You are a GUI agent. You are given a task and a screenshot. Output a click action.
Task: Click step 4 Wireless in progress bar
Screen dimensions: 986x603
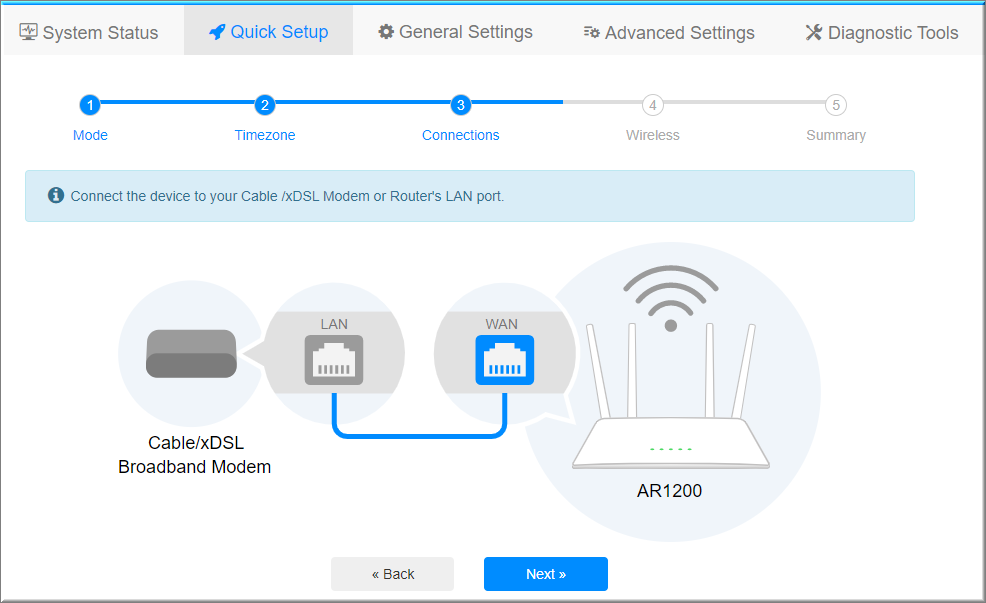point(652,105)
